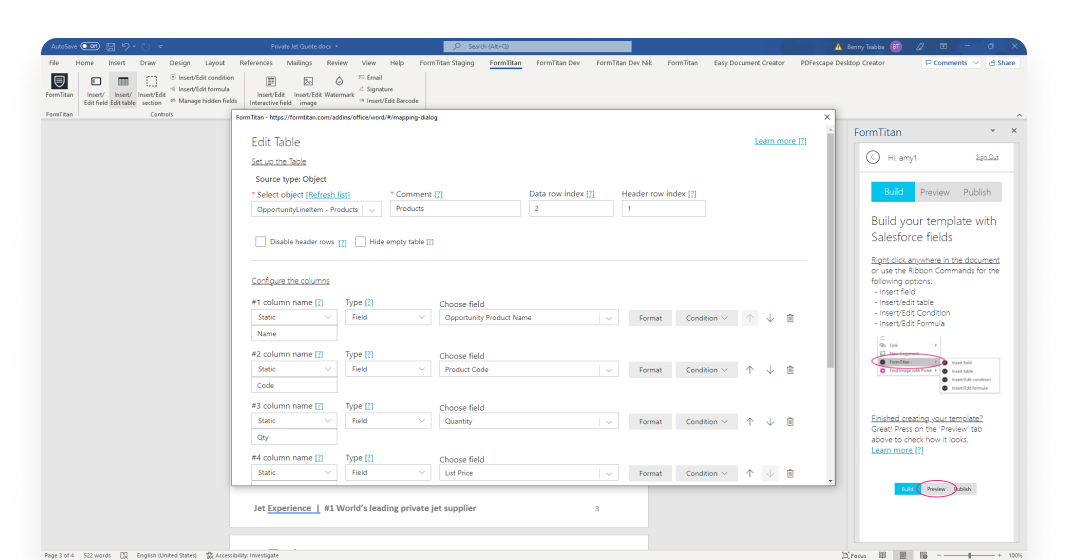Click the Insert/Edit table ribbon icon
The height and width of the screenshot is (560, 1068).
coord(123,83)
